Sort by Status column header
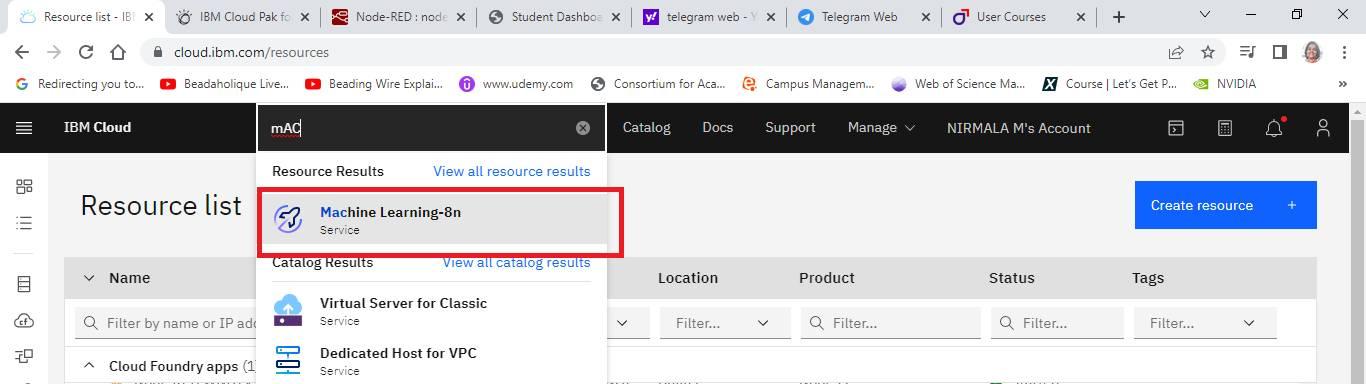 [1012, 278]
